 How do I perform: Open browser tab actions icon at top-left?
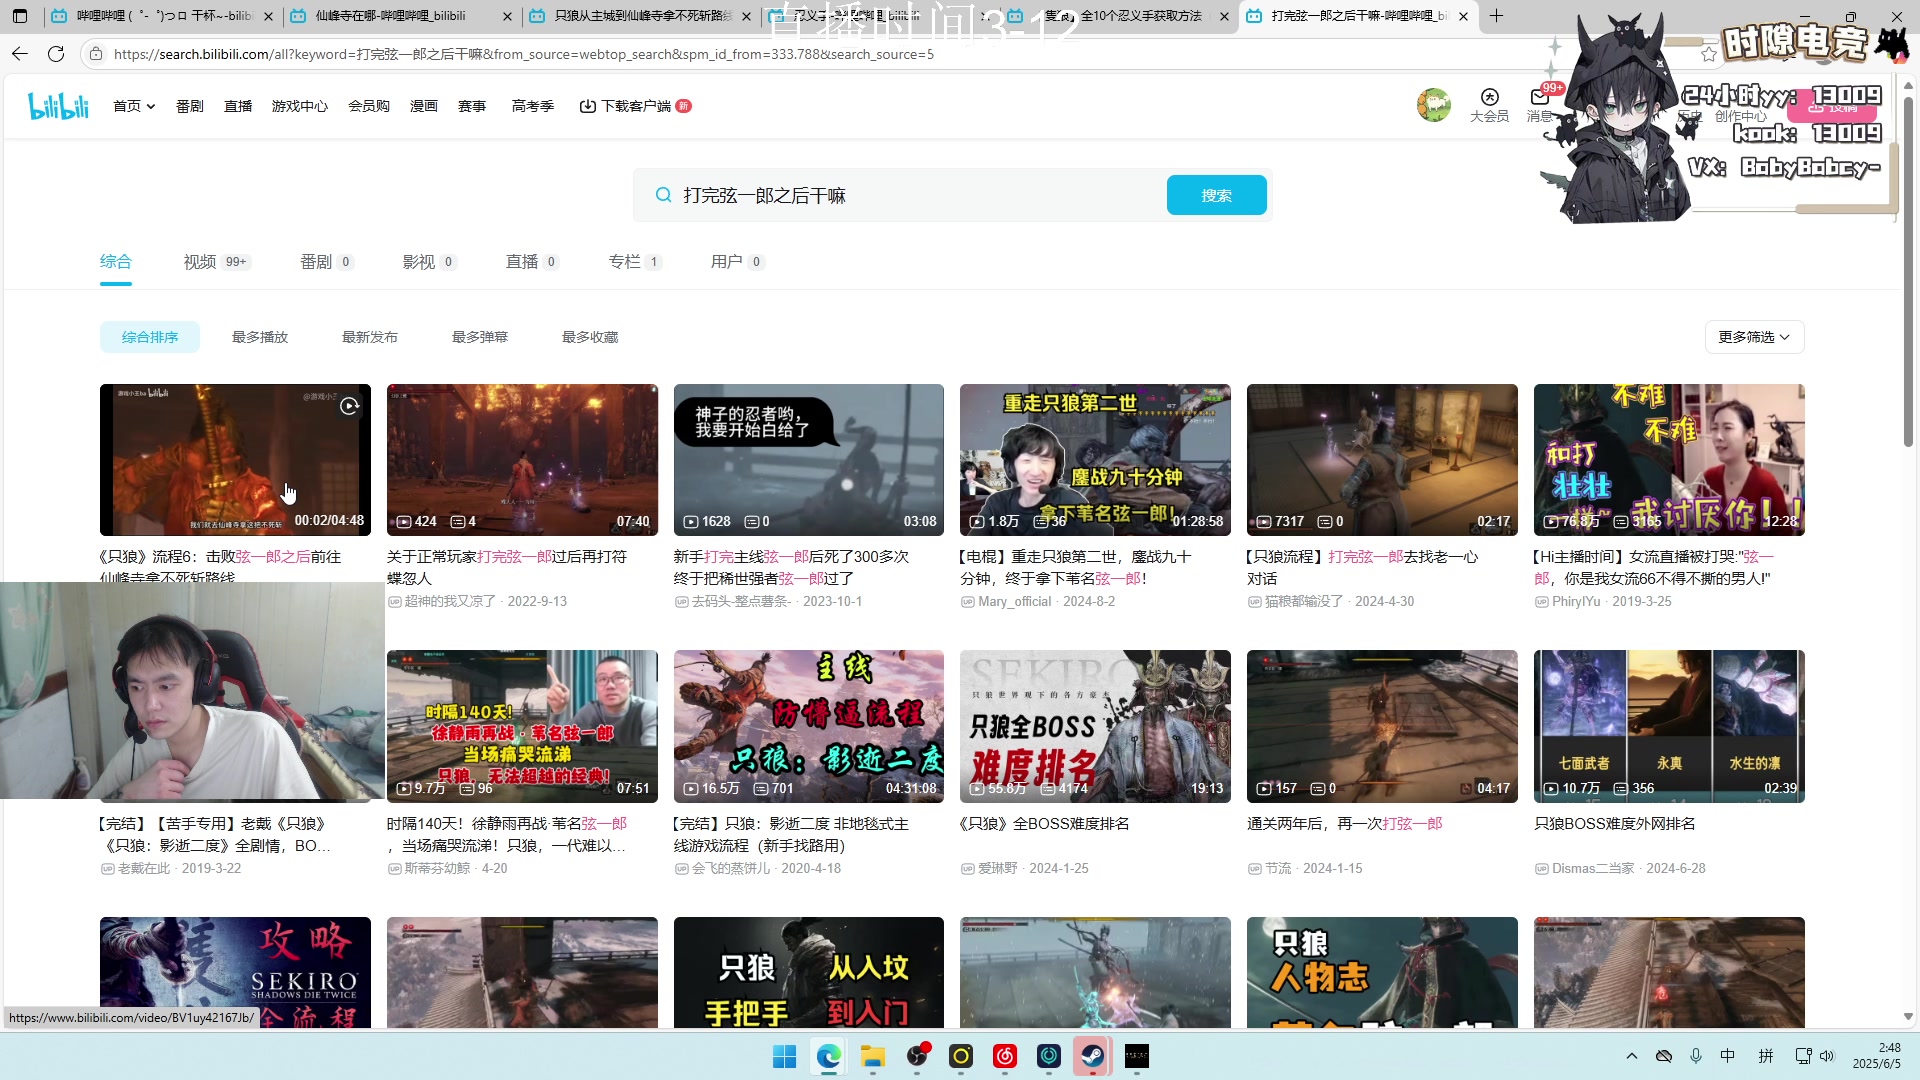coord(20,16)
